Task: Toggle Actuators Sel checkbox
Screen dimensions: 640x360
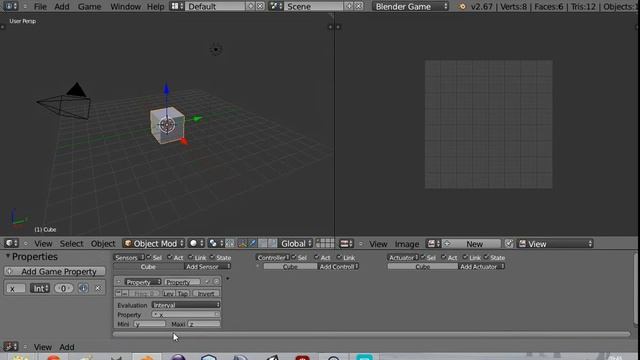Action: 423,257
